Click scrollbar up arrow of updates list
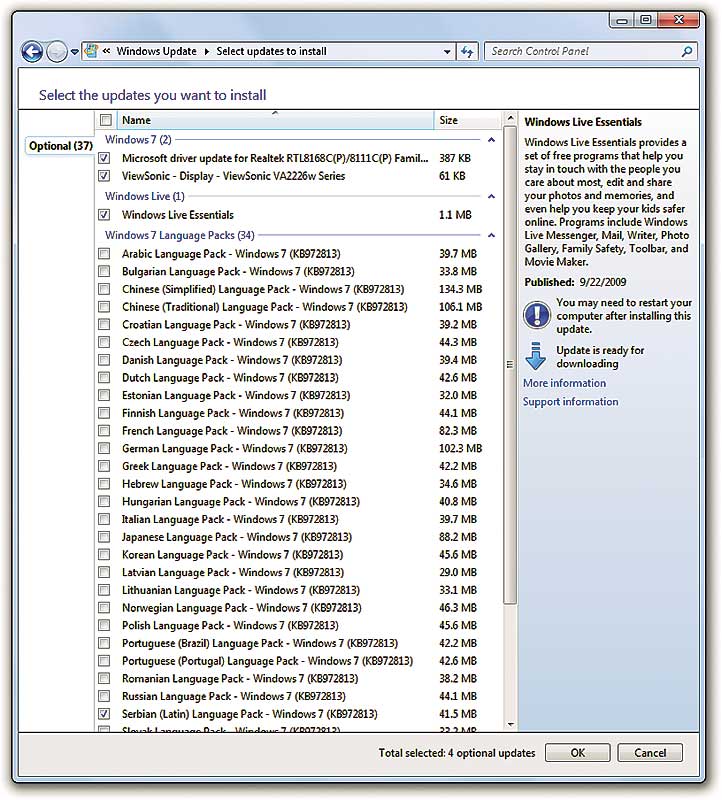 [x=510, y=118]
